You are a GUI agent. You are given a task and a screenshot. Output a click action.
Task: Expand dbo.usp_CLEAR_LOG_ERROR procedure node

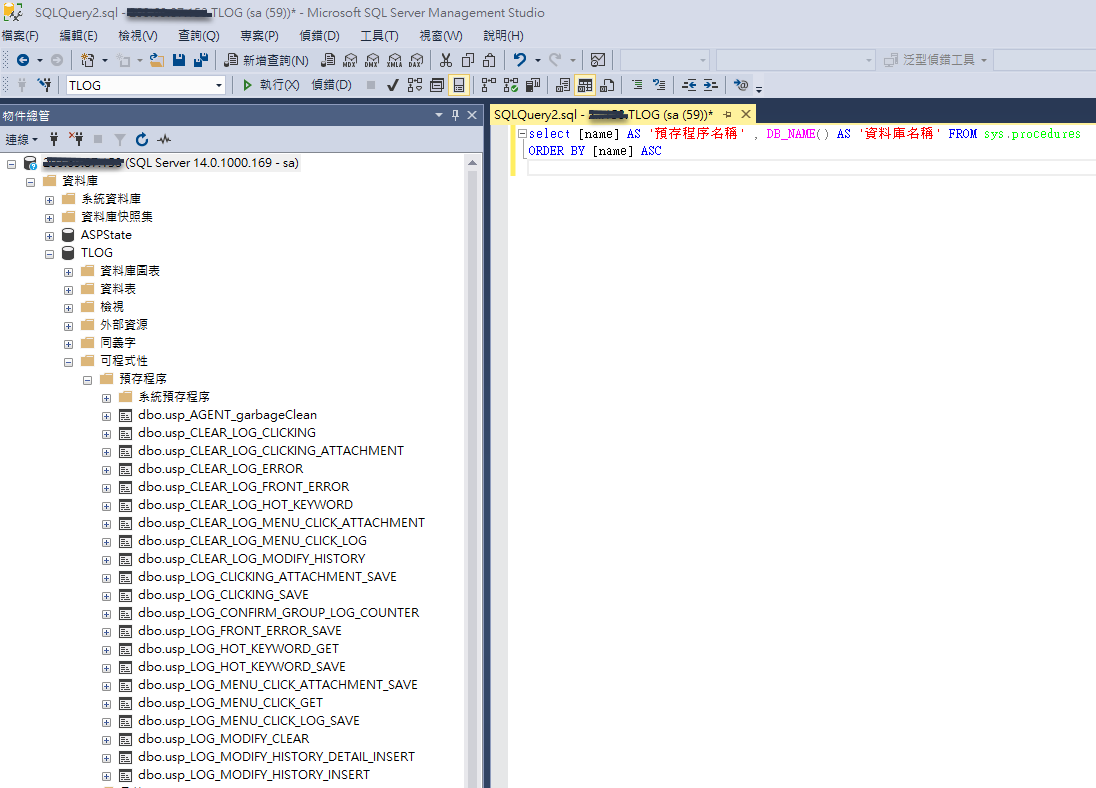pos(106,470)
